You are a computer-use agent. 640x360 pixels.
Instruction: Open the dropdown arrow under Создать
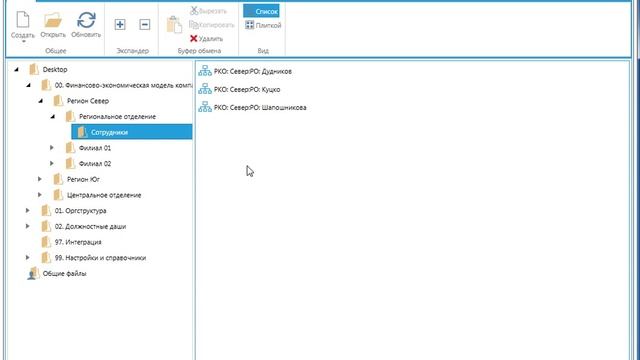[23, 41]
